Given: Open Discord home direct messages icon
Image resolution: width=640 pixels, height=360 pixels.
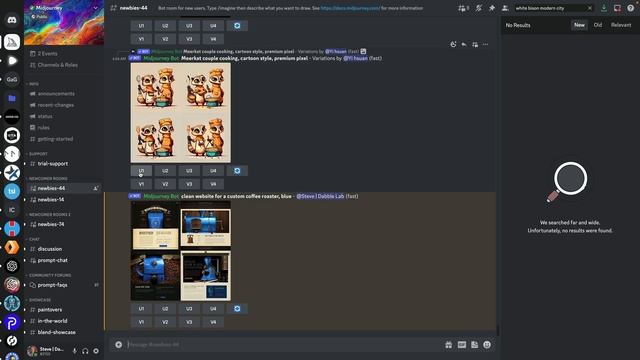Looking at the screenshot, I should pos(12,20).
